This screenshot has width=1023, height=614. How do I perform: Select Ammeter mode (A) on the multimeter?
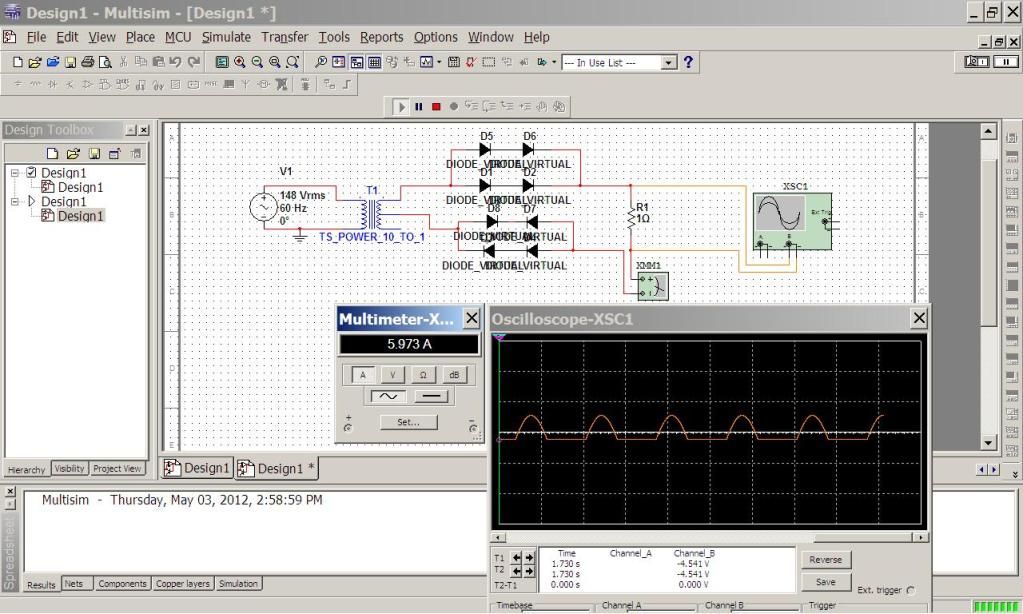point(363,375)
